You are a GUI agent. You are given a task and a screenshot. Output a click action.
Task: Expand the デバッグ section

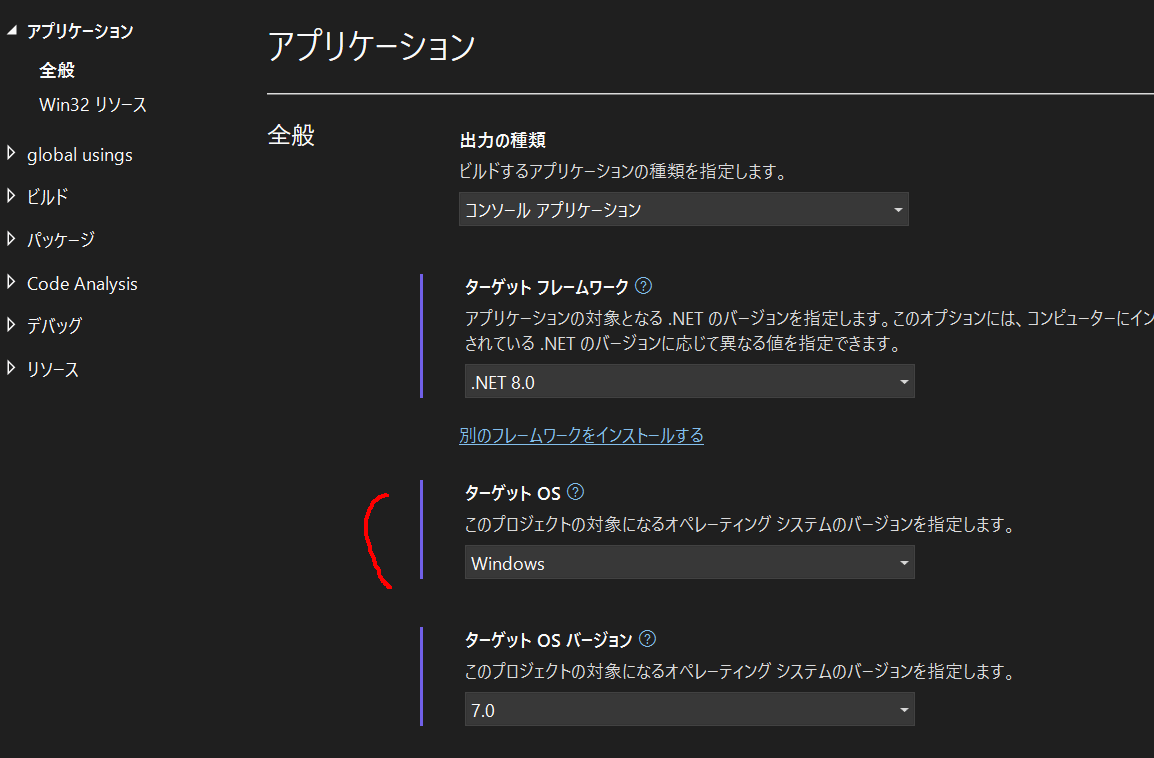pyautogui.click(x=11, y=325)
